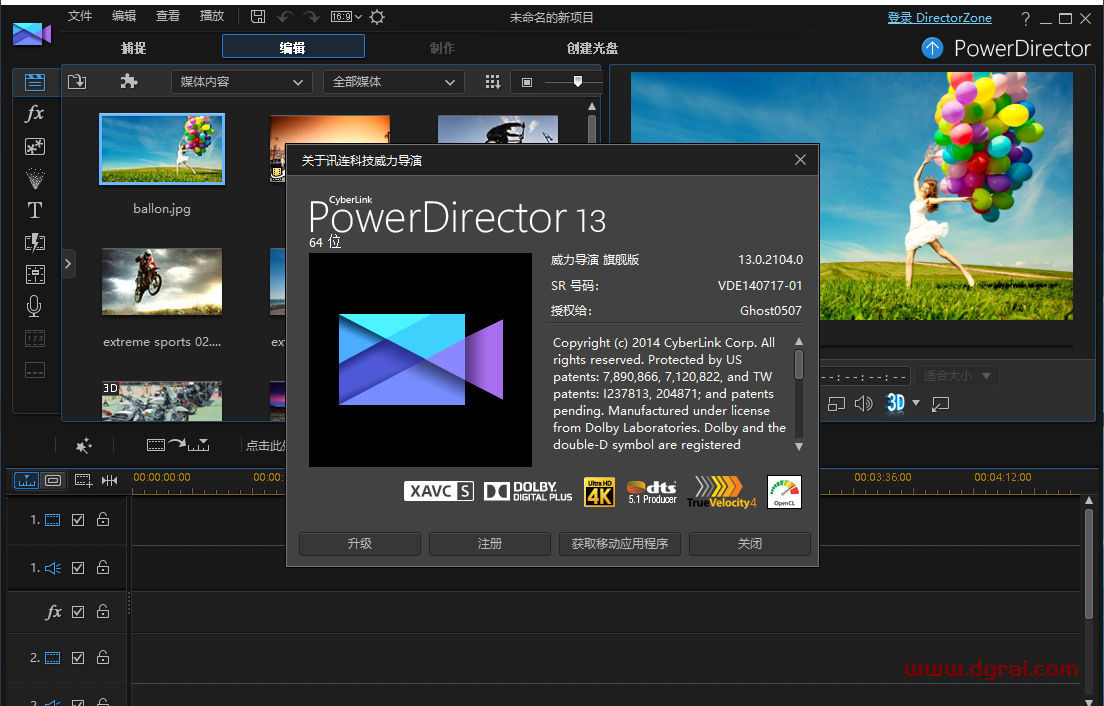Click the Magic Tools wand icon
1104x706 pixels.
tap(84, 445)
